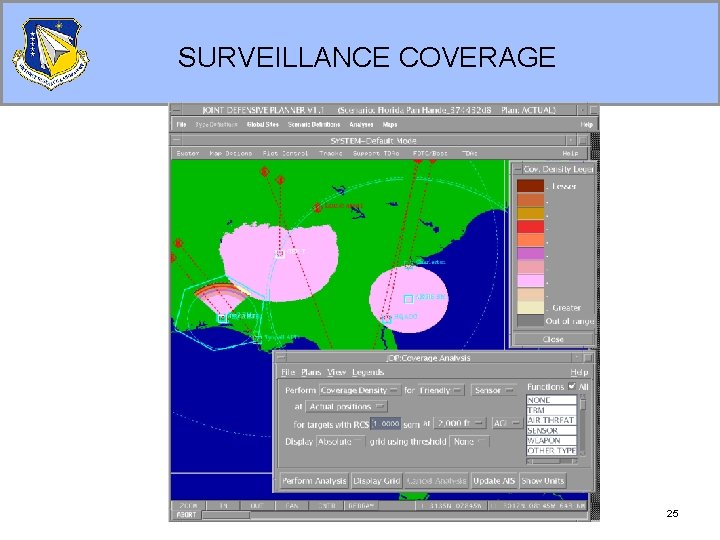Click the Perform Analysis button
Image resolution: width=720 pixels, height=540 pixels.
point(314,481)
